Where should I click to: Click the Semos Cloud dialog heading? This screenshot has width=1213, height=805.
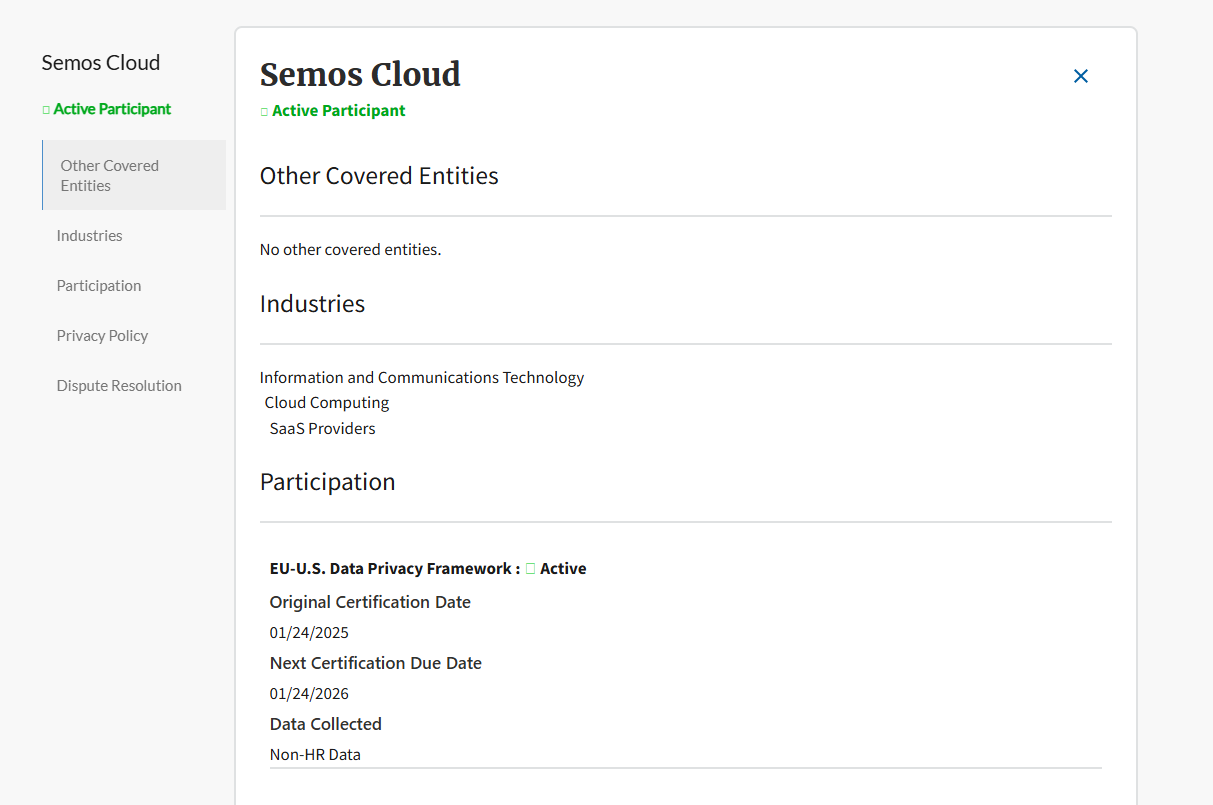[360, 74]
